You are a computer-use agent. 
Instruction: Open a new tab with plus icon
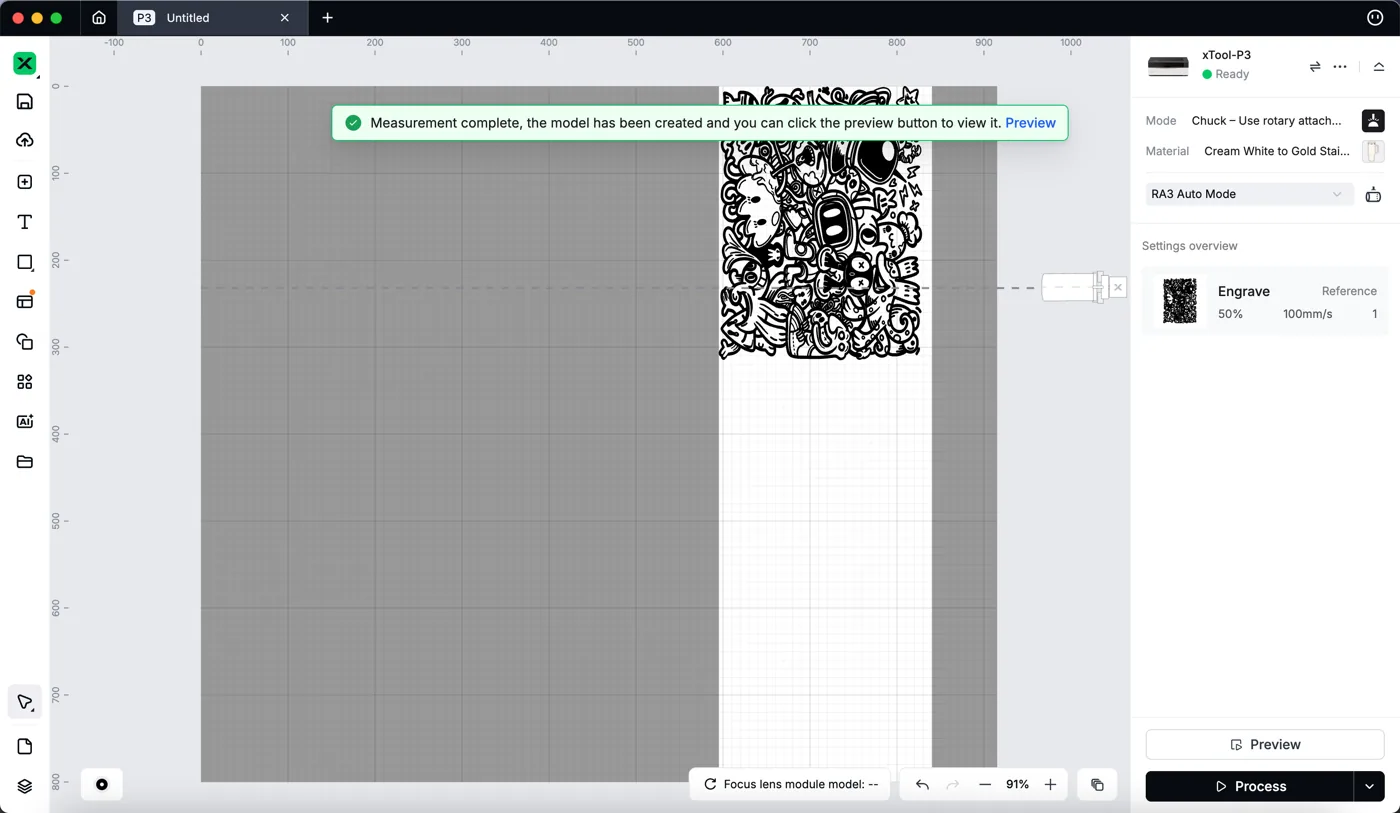(x=327, y=17)
